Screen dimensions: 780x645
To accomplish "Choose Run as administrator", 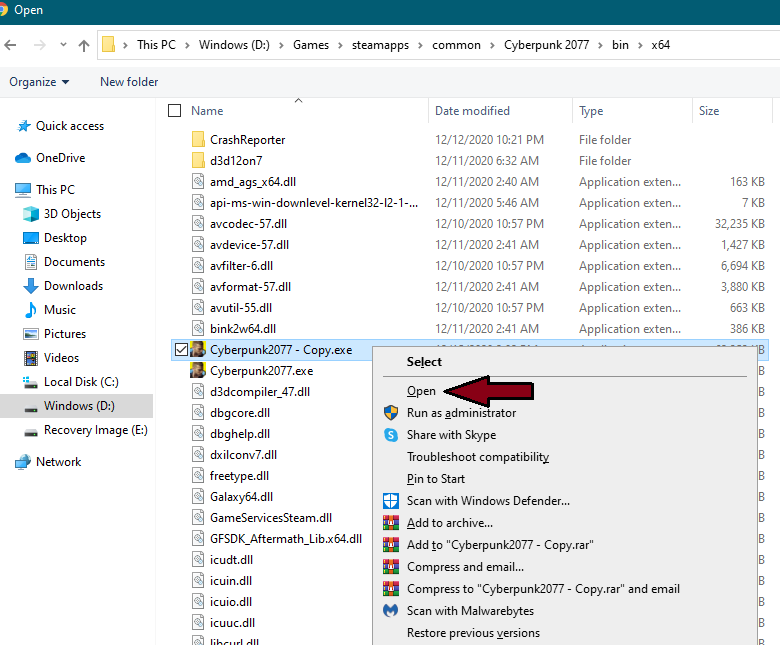I will (461, 413).
